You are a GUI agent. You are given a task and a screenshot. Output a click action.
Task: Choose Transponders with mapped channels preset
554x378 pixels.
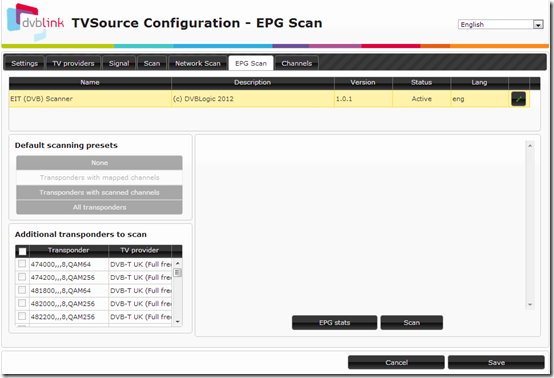[99, 178]
